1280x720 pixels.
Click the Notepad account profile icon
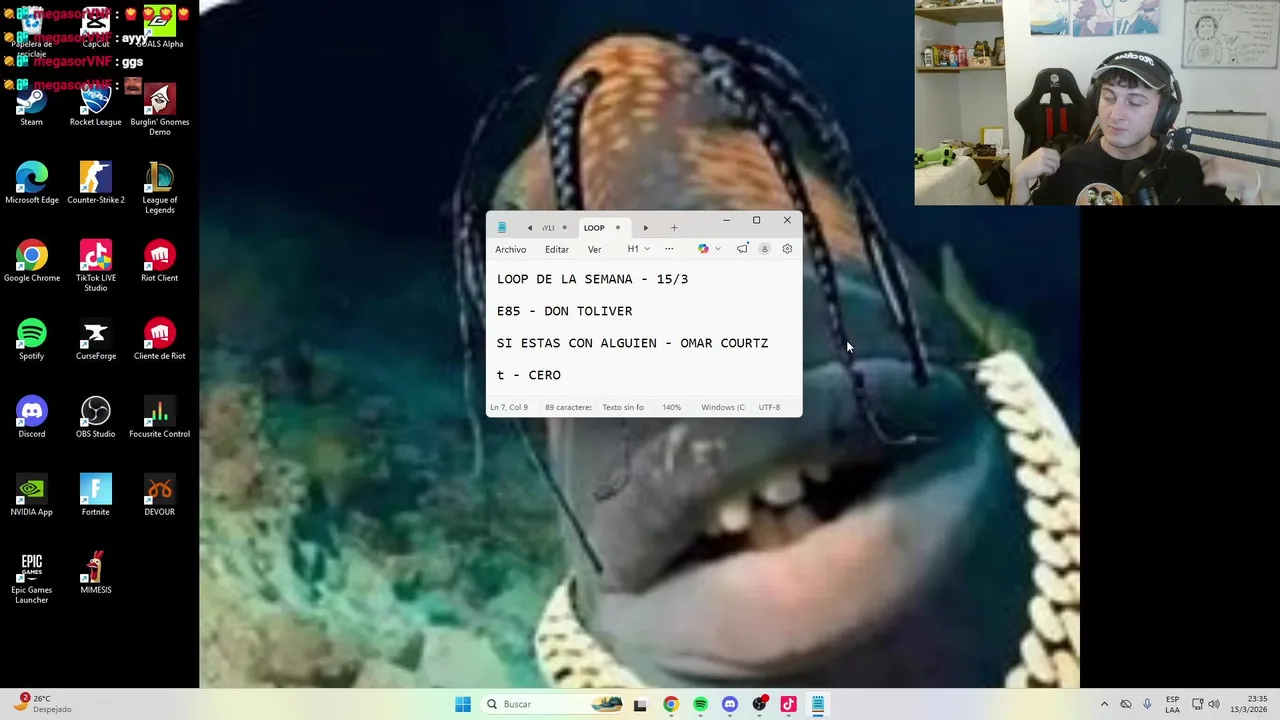764,249
